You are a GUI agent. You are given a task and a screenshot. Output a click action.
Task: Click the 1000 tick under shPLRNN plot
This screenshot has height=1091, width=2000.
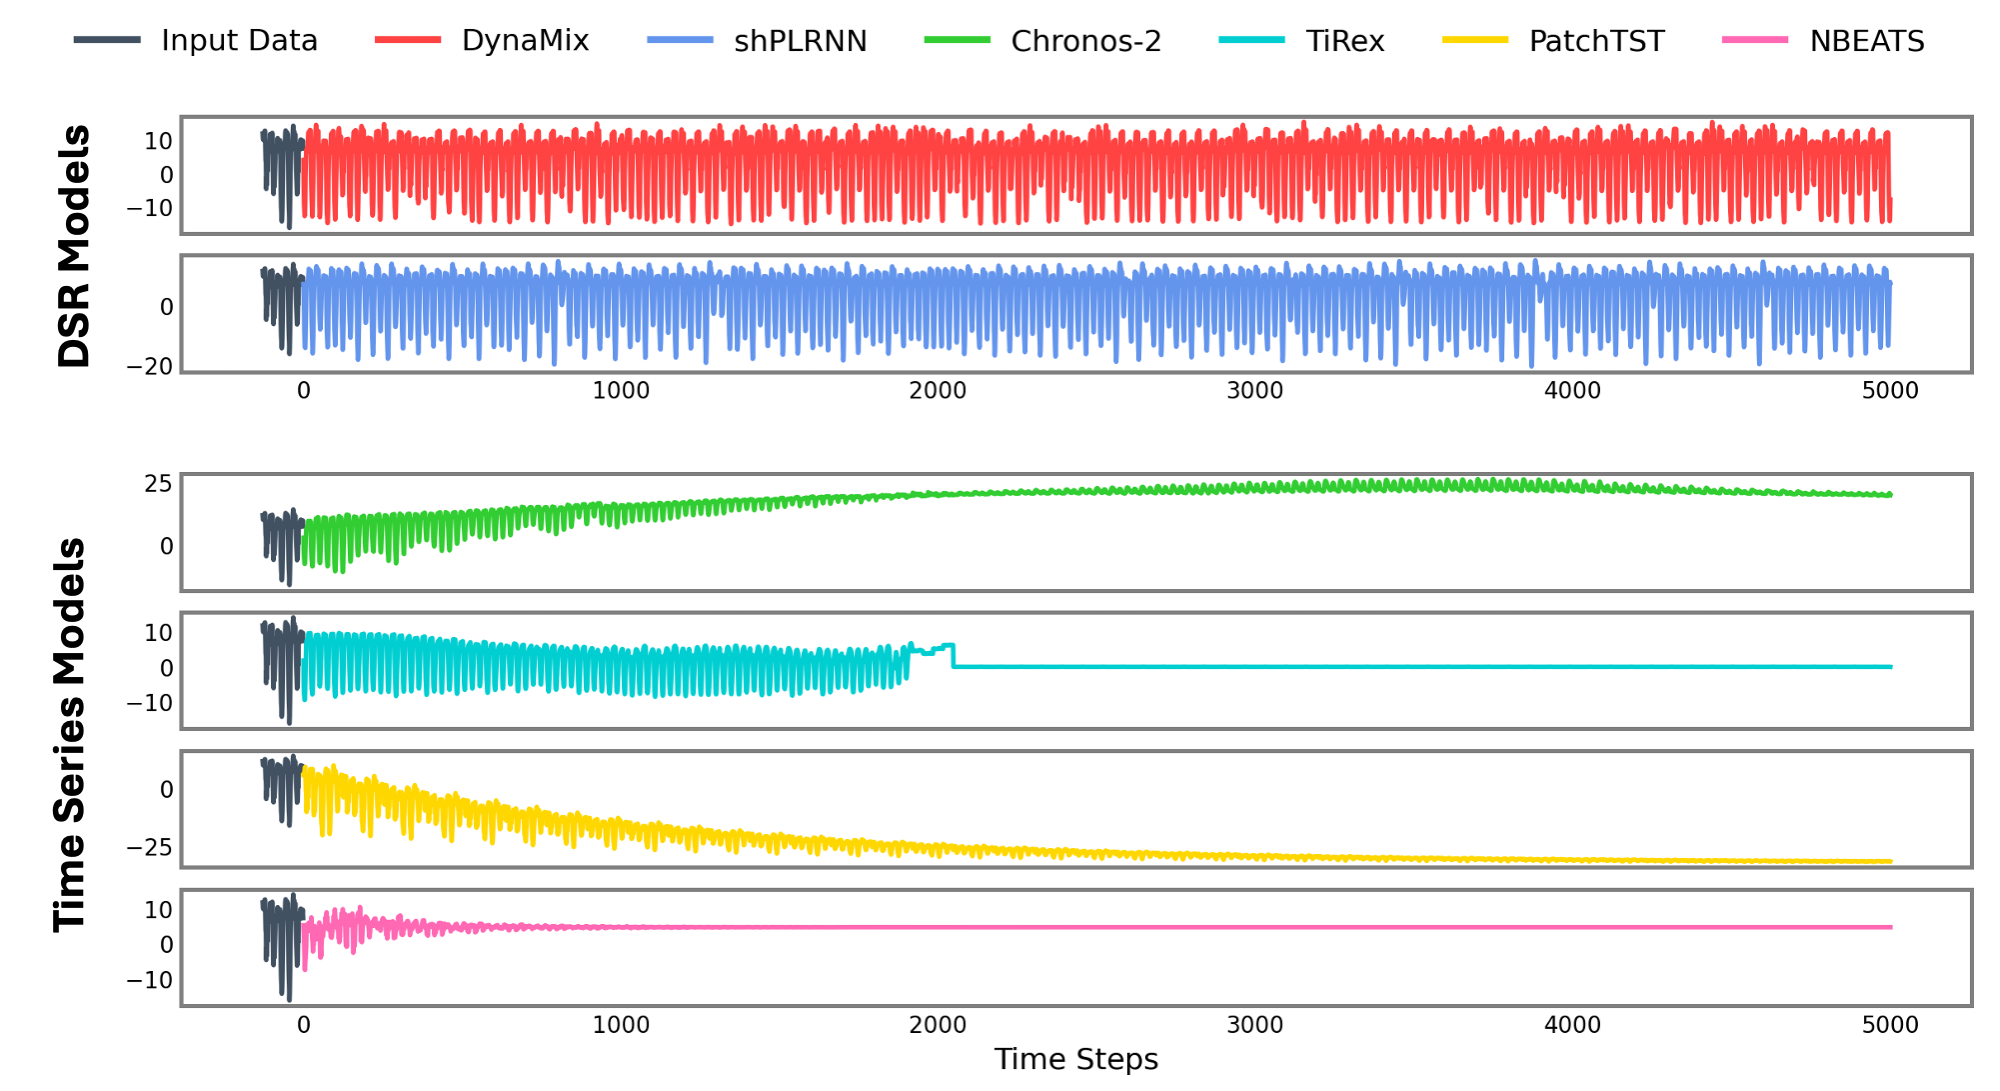620,391
